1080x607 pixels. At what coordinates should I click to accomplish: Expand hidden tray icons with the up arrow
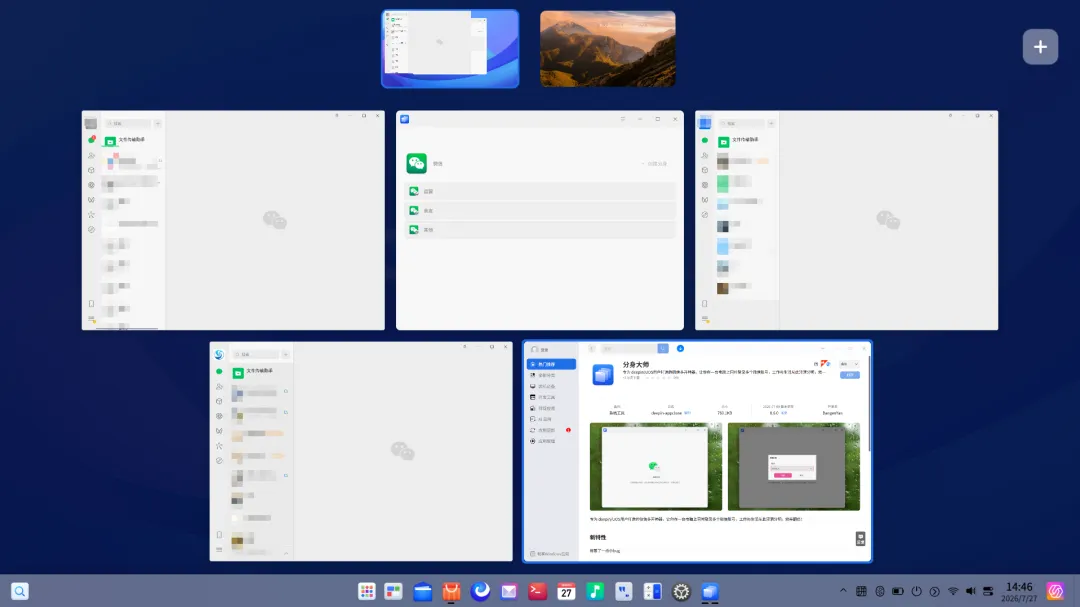tap(843, 590)
